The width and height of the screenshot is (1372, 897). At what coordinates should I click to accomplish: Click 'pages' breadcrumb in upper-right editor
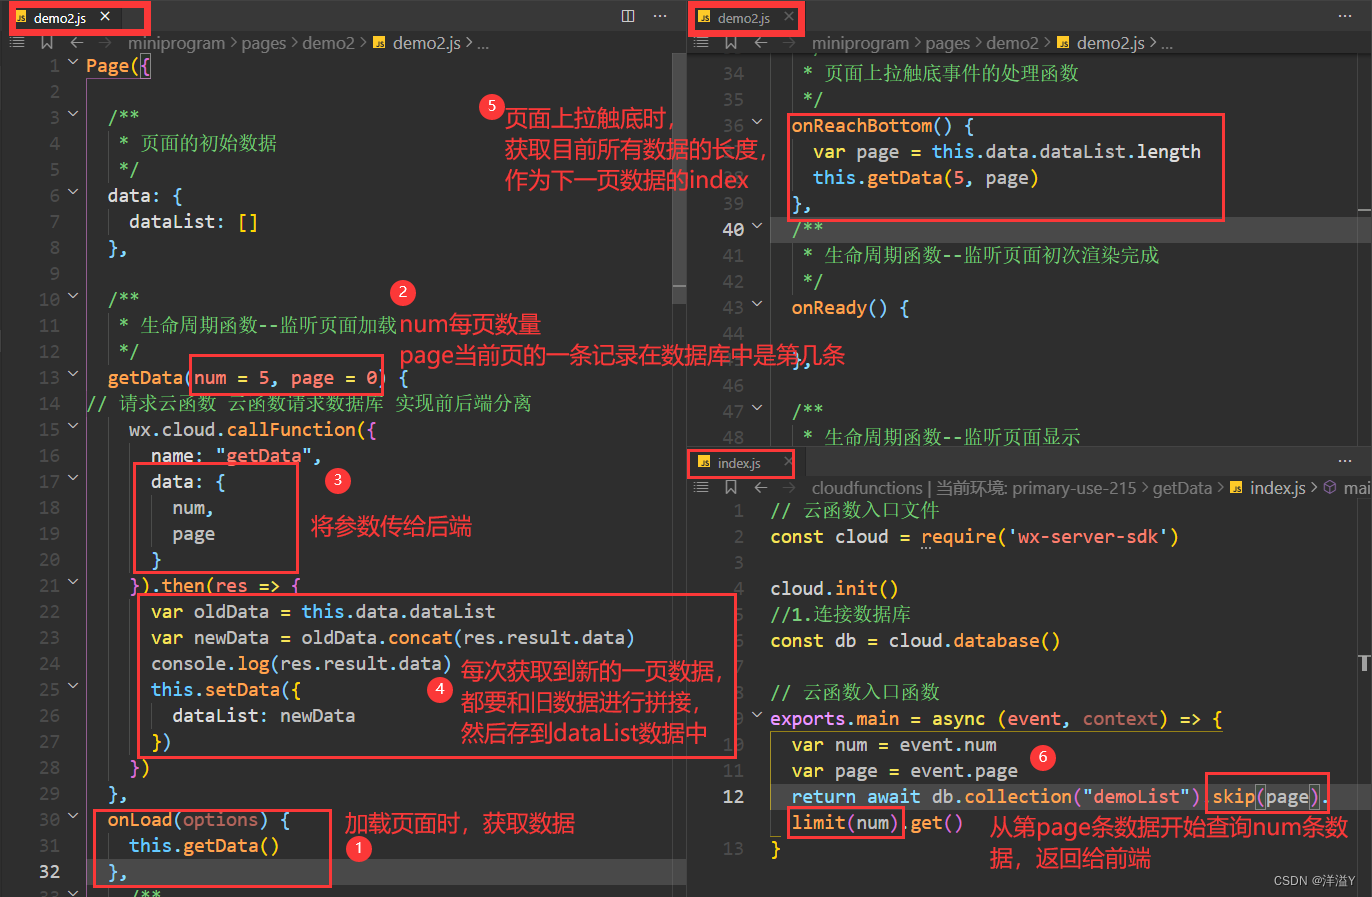pyautogui.click(x=948, y=43)
